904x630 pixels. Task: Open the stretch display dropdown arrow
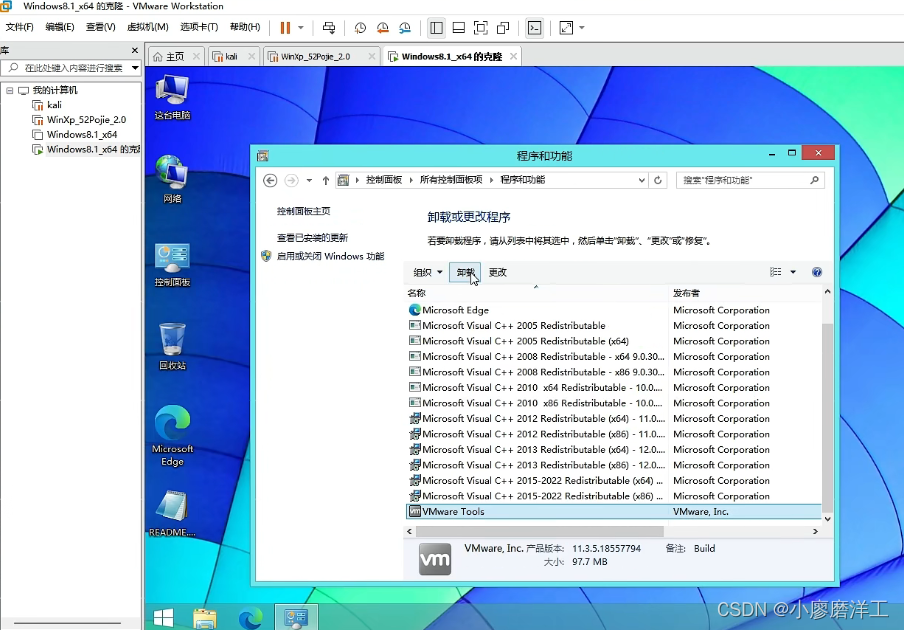[582, 28]
